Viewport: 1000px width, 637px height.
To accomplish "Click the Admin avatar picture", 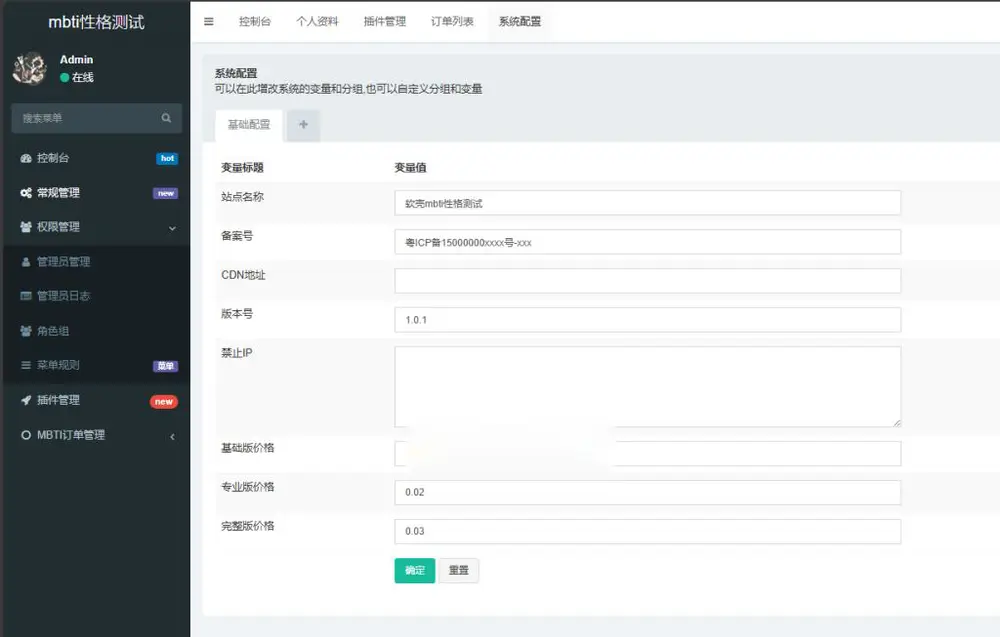I will point(30,68).
